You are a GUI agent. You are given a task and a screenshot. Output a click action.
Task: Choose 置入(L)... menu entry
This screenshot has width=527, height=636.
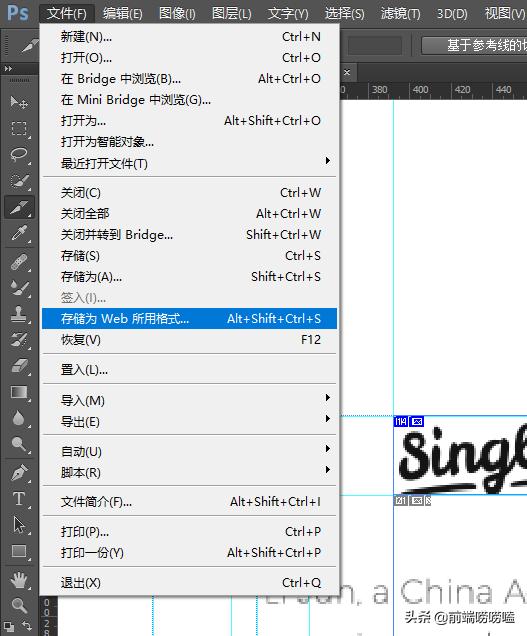(x=189, y=370)
